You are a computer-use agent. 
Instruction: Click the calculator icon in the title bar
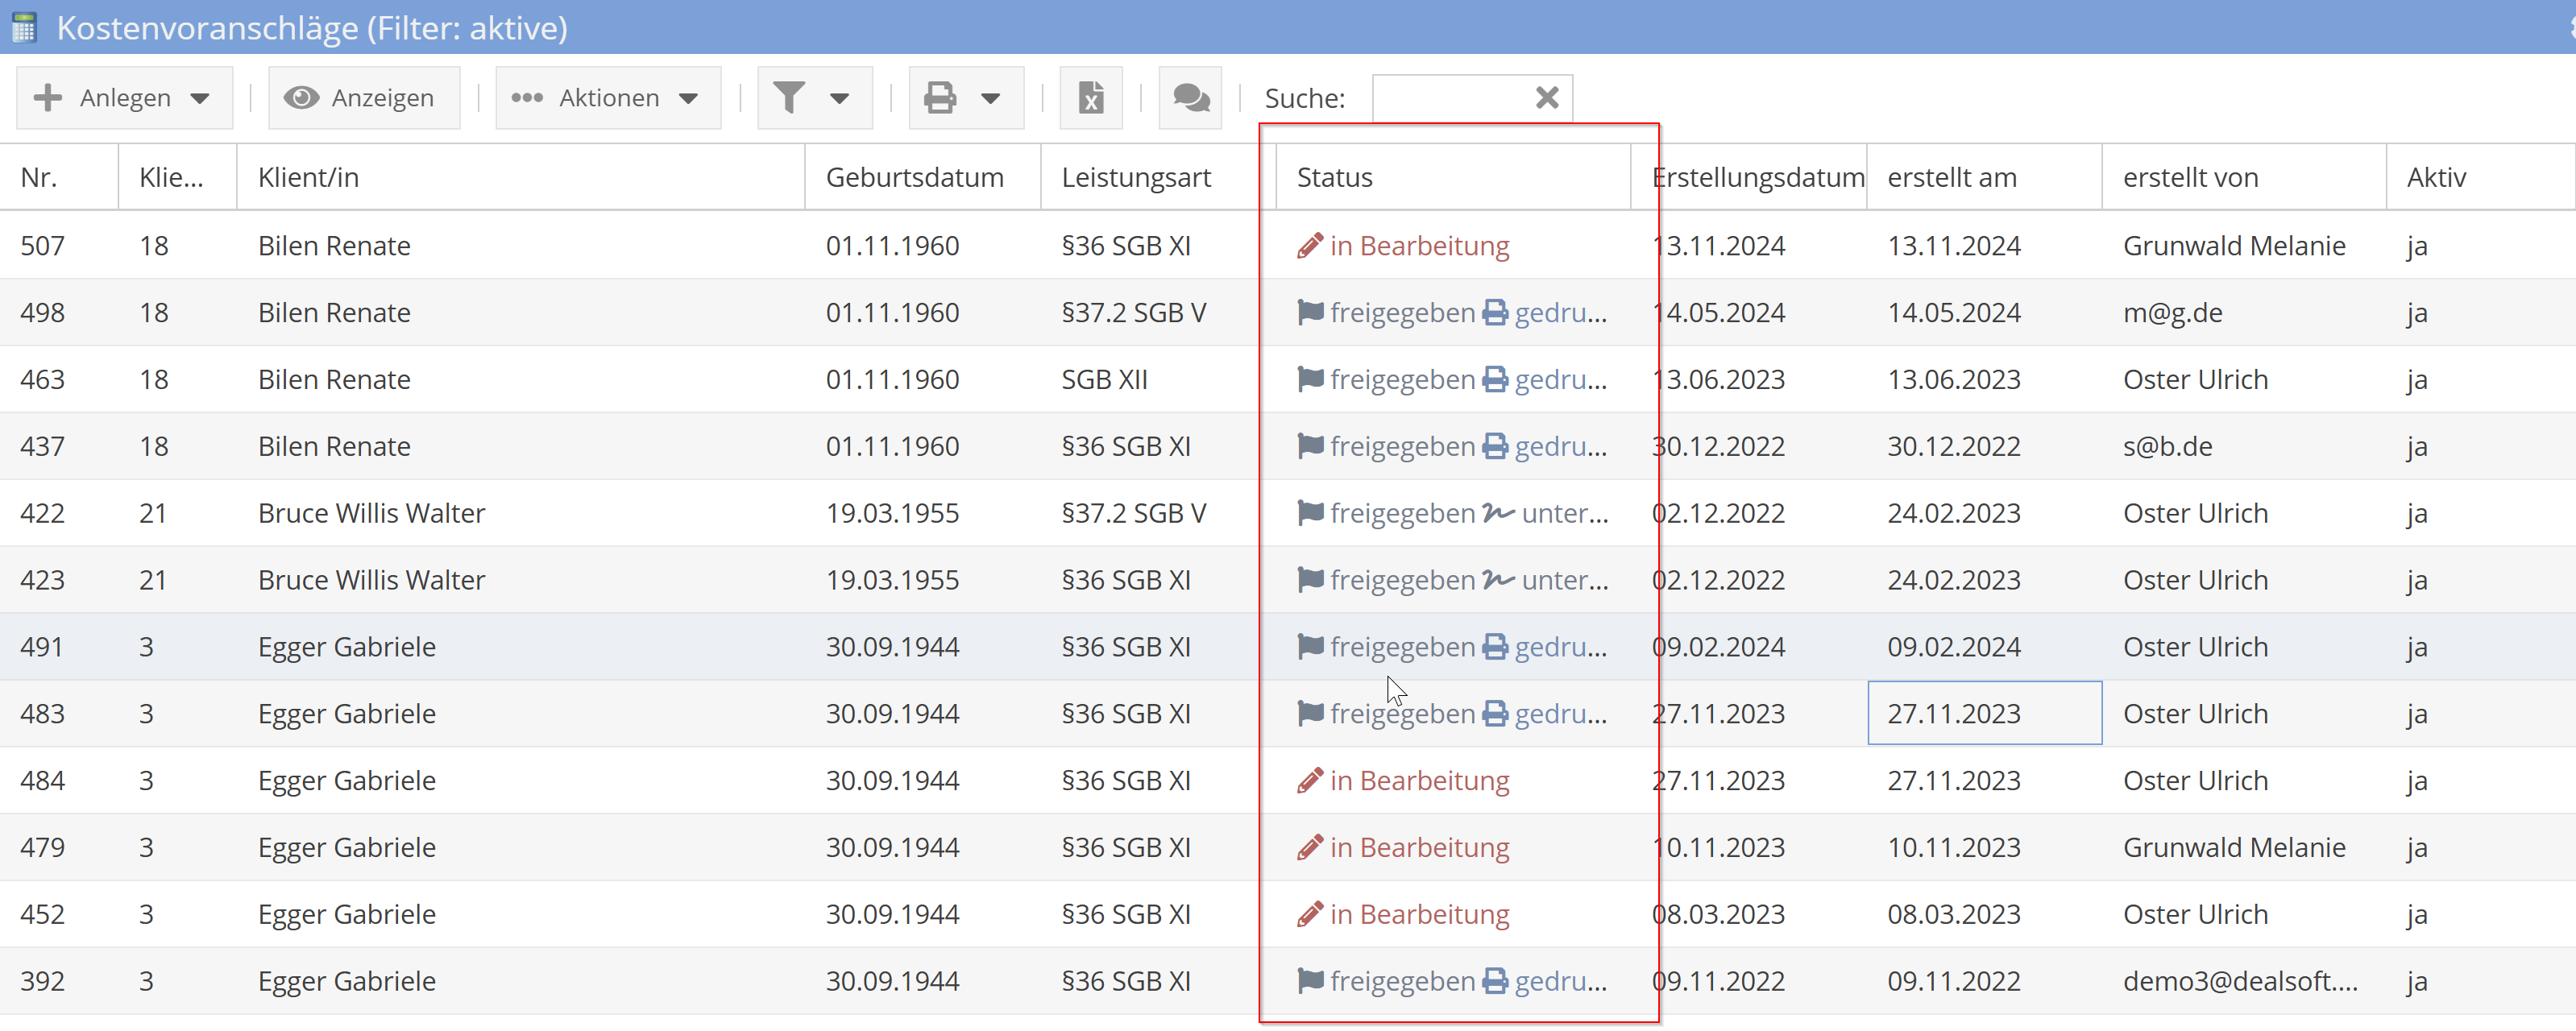pyautogui.click(x=25, y=27)
